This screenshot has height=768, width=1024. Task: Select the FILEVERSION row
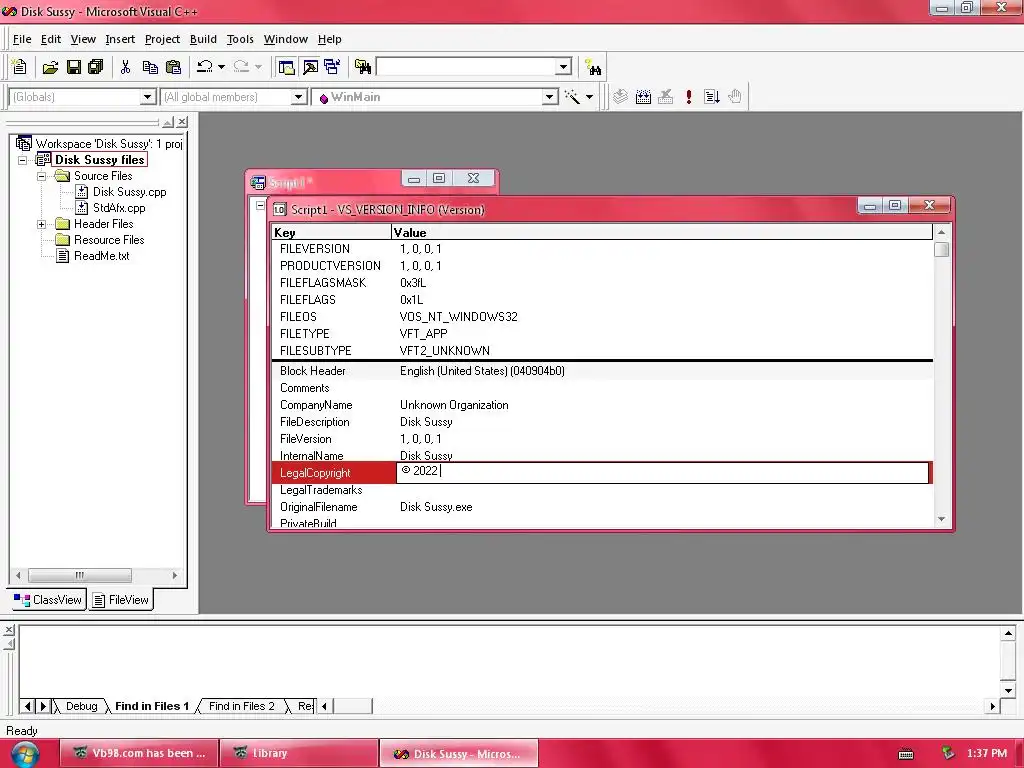pos(601,249)
